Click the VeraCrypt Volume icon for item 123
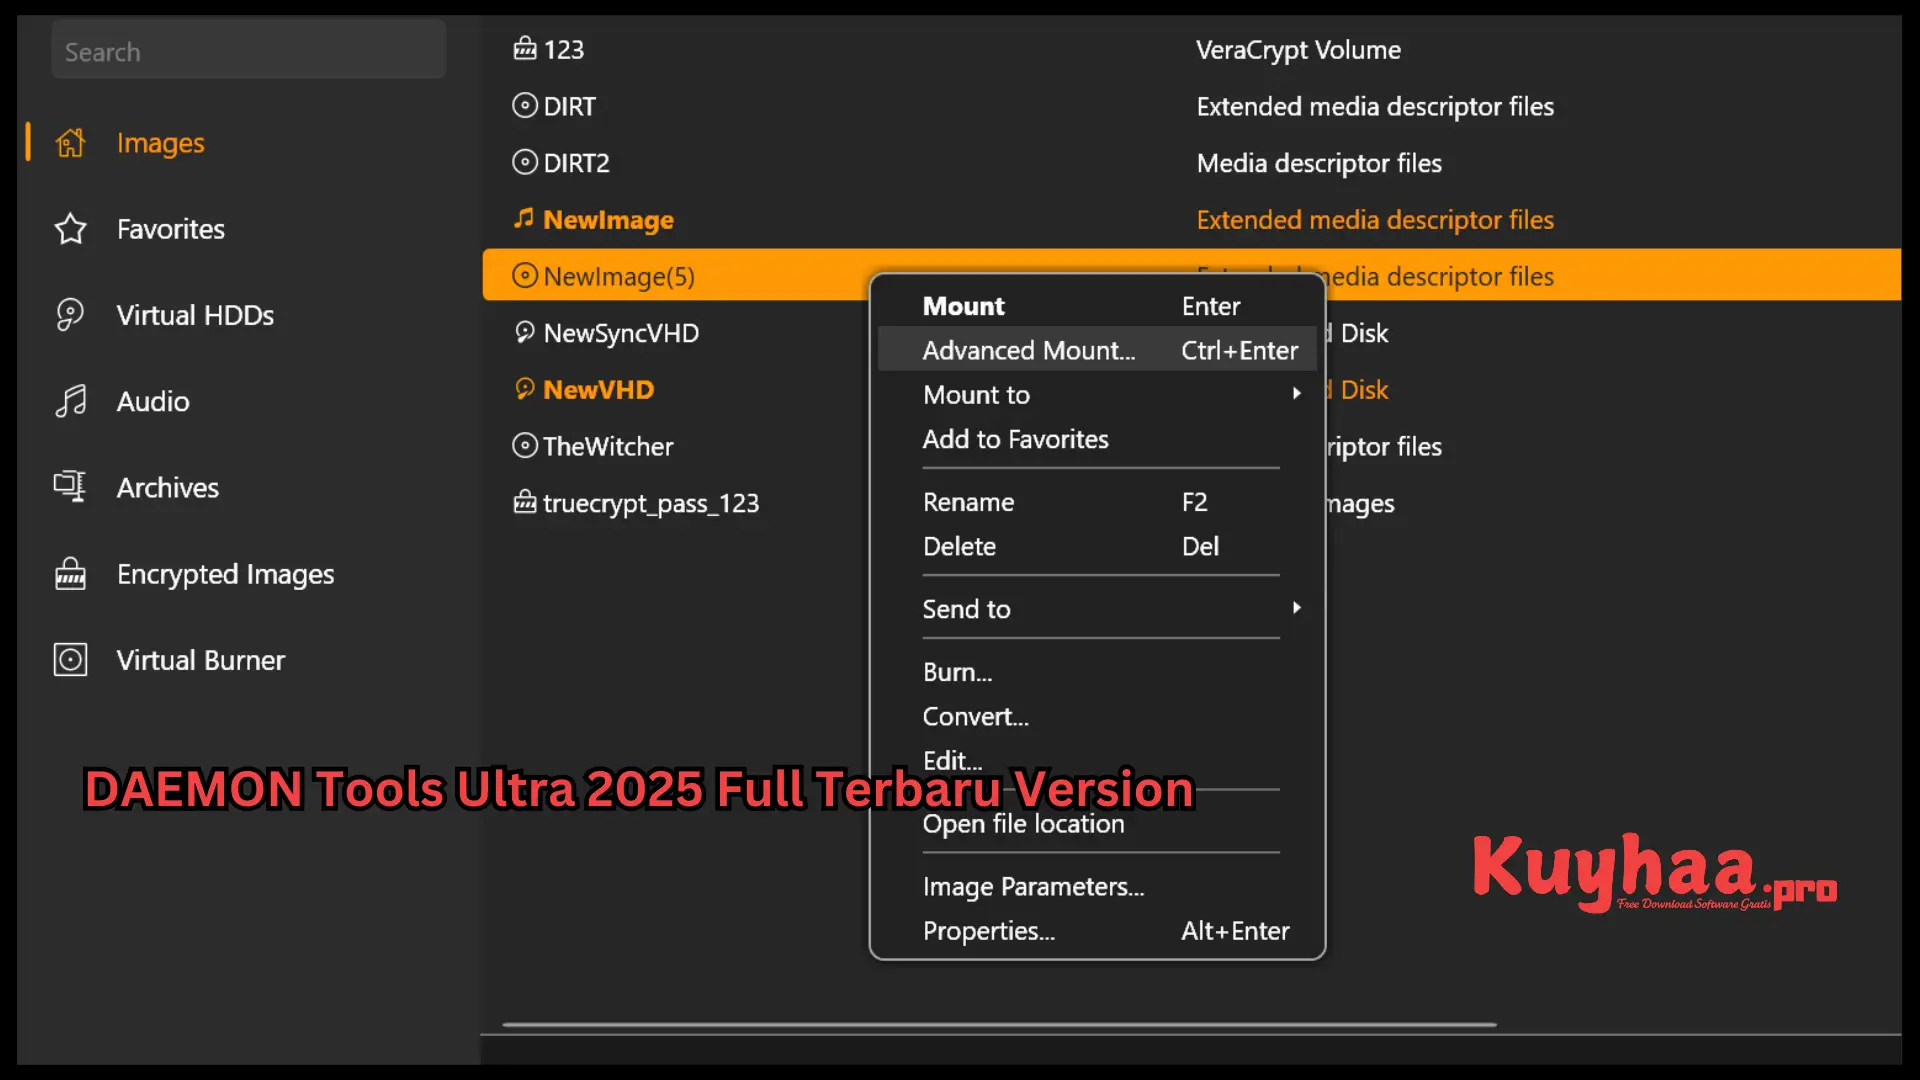The image size is (1920, 1080). (x=525, y=50)
